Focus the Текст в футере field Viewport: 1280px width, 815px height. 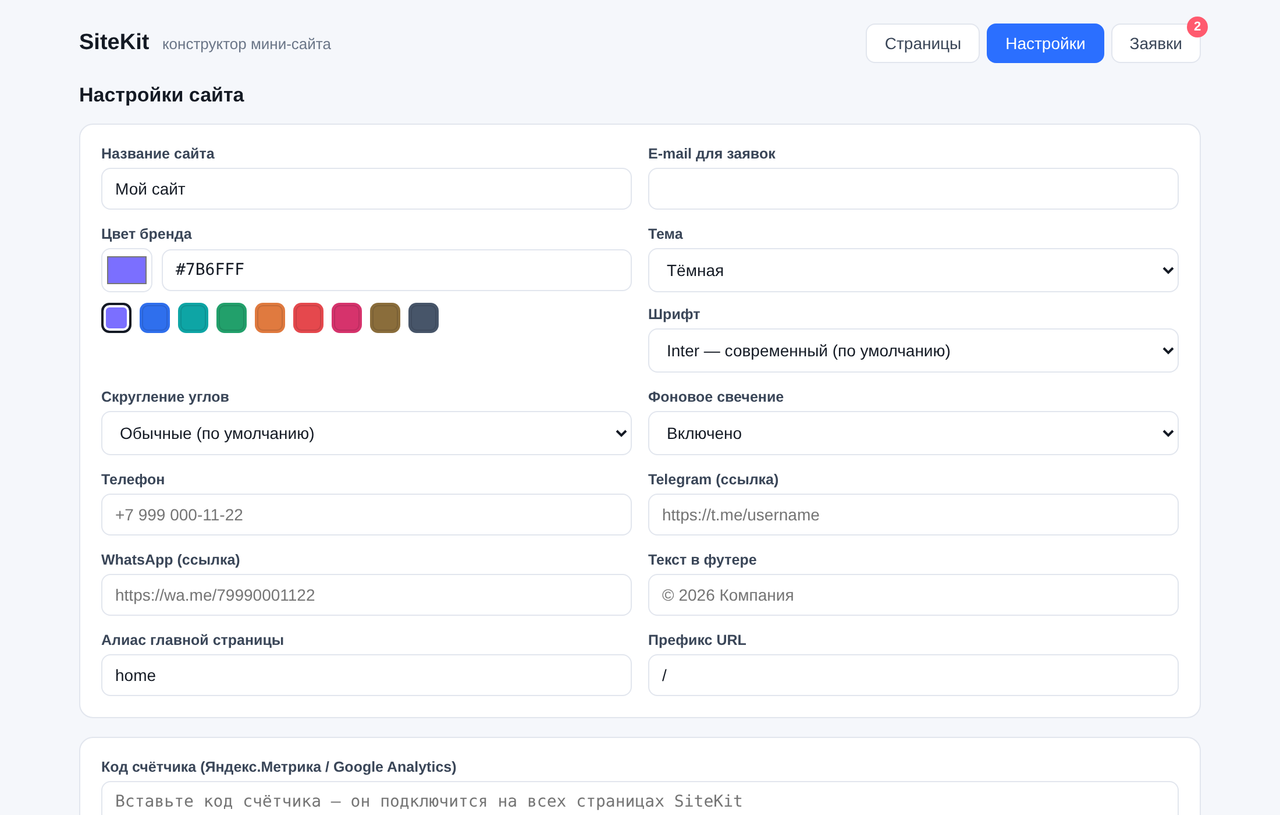[913, 595]
